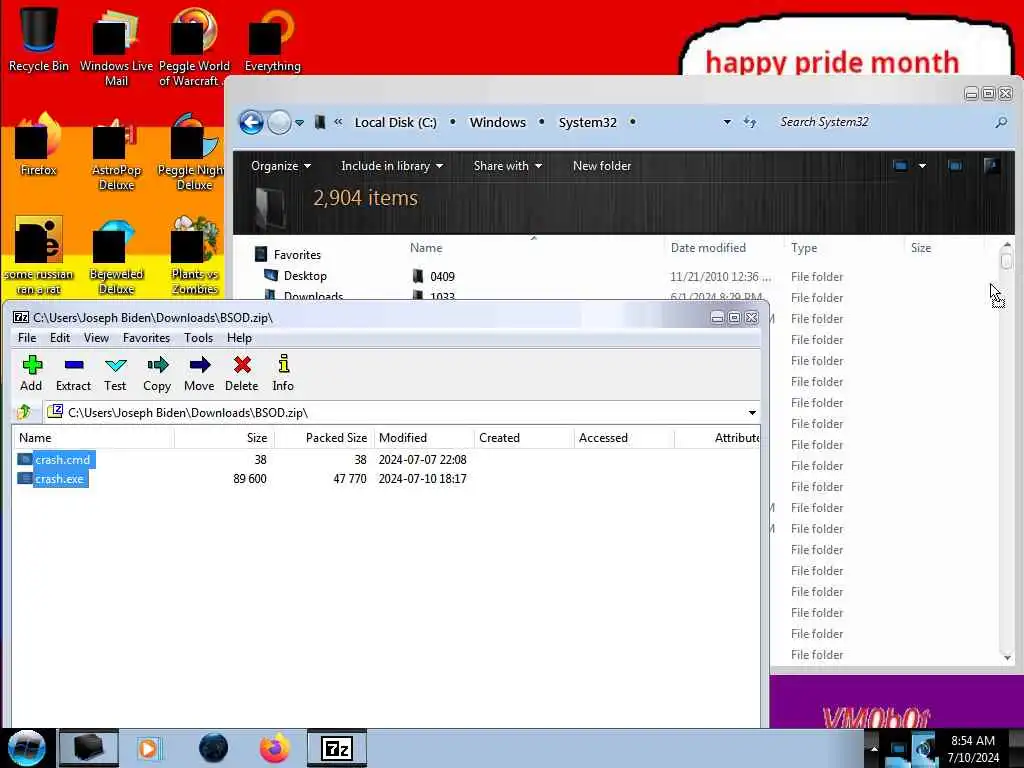
Task: Select Firefox desktop shortcut
Action: pos(38,144)
